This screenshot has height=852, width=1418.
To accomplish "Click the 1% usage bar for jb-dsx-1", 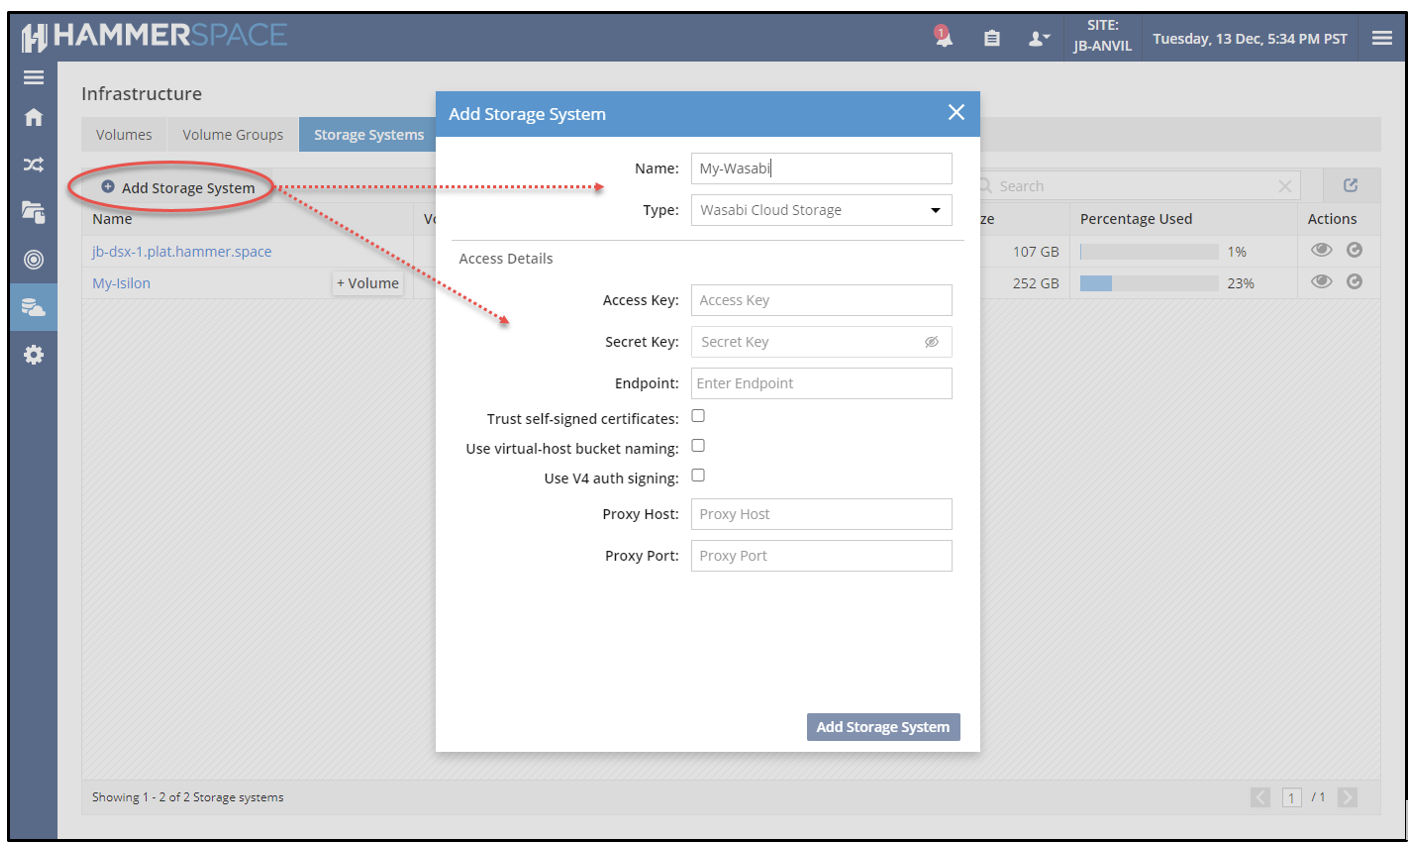I will pyautogui.click(x=1149, y=252).
